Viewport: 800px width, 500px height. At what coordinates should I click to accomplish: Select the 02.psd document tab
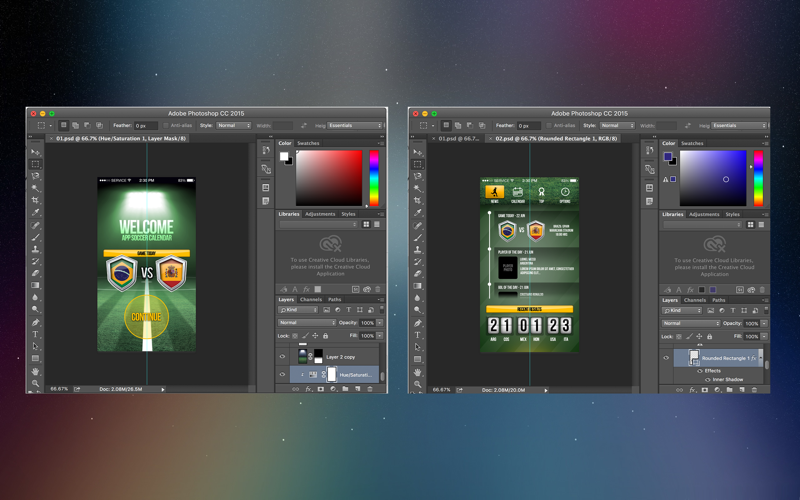[553, 138]
